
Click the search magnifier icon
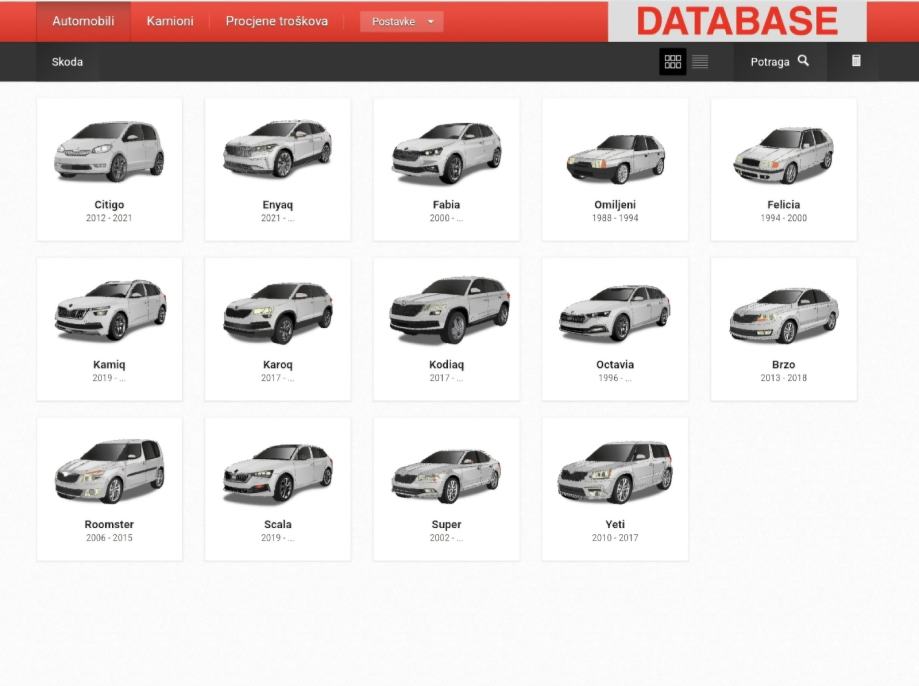click(x=804, y=60)
